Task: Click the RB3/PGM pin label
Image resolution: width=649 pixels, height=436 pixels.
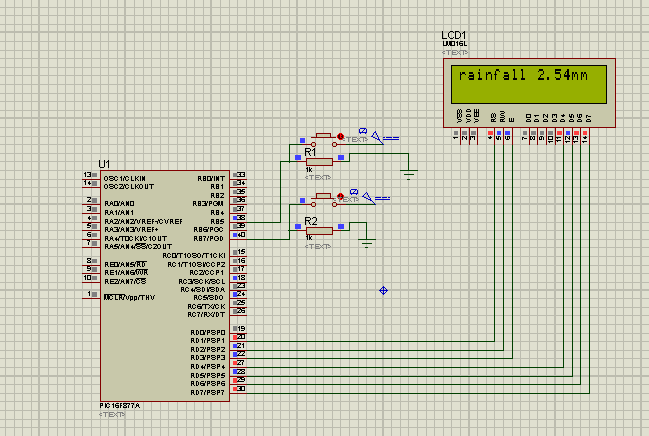Action: [208, 204]
